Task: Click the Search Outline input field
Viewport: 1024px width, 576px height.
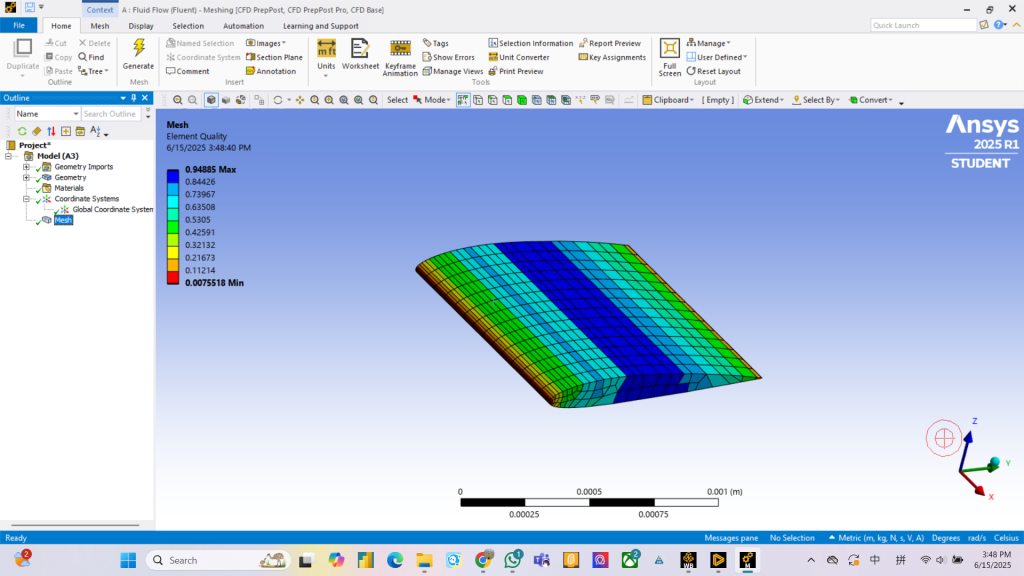Action: pyautogui.click(x=109, y=114)
